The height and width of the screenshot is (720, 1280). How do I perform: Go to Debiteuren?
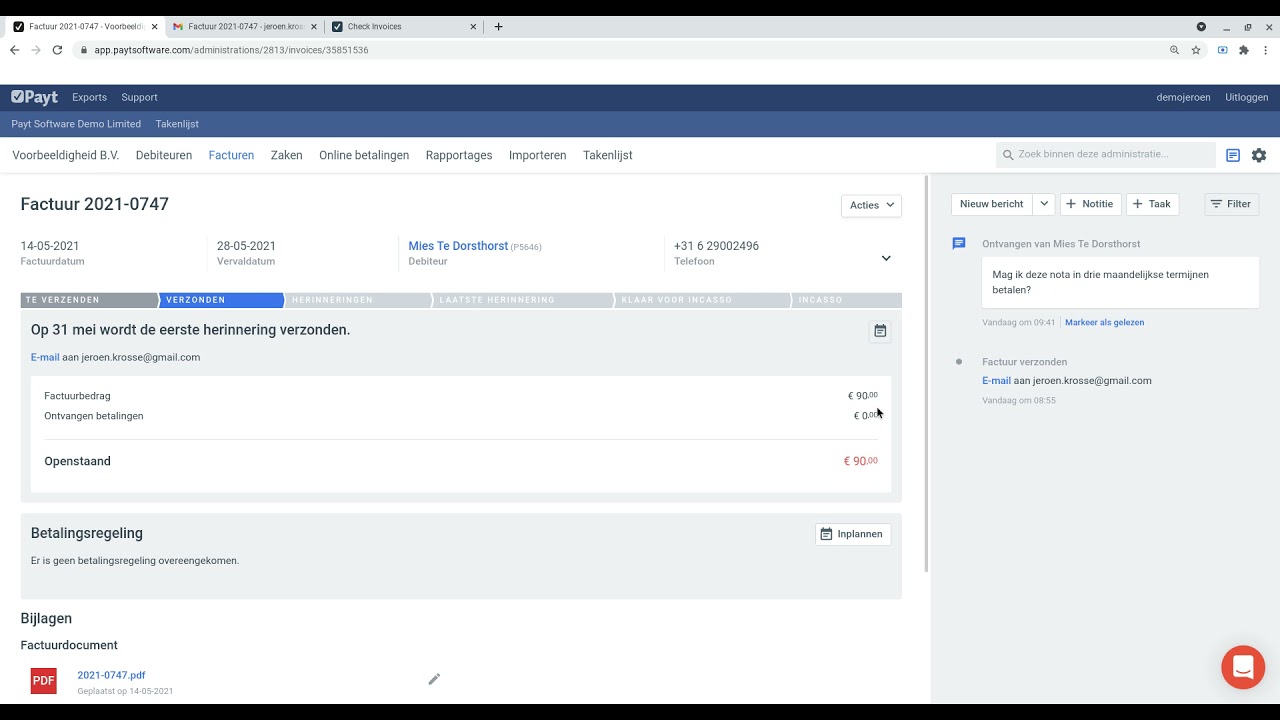164,155
